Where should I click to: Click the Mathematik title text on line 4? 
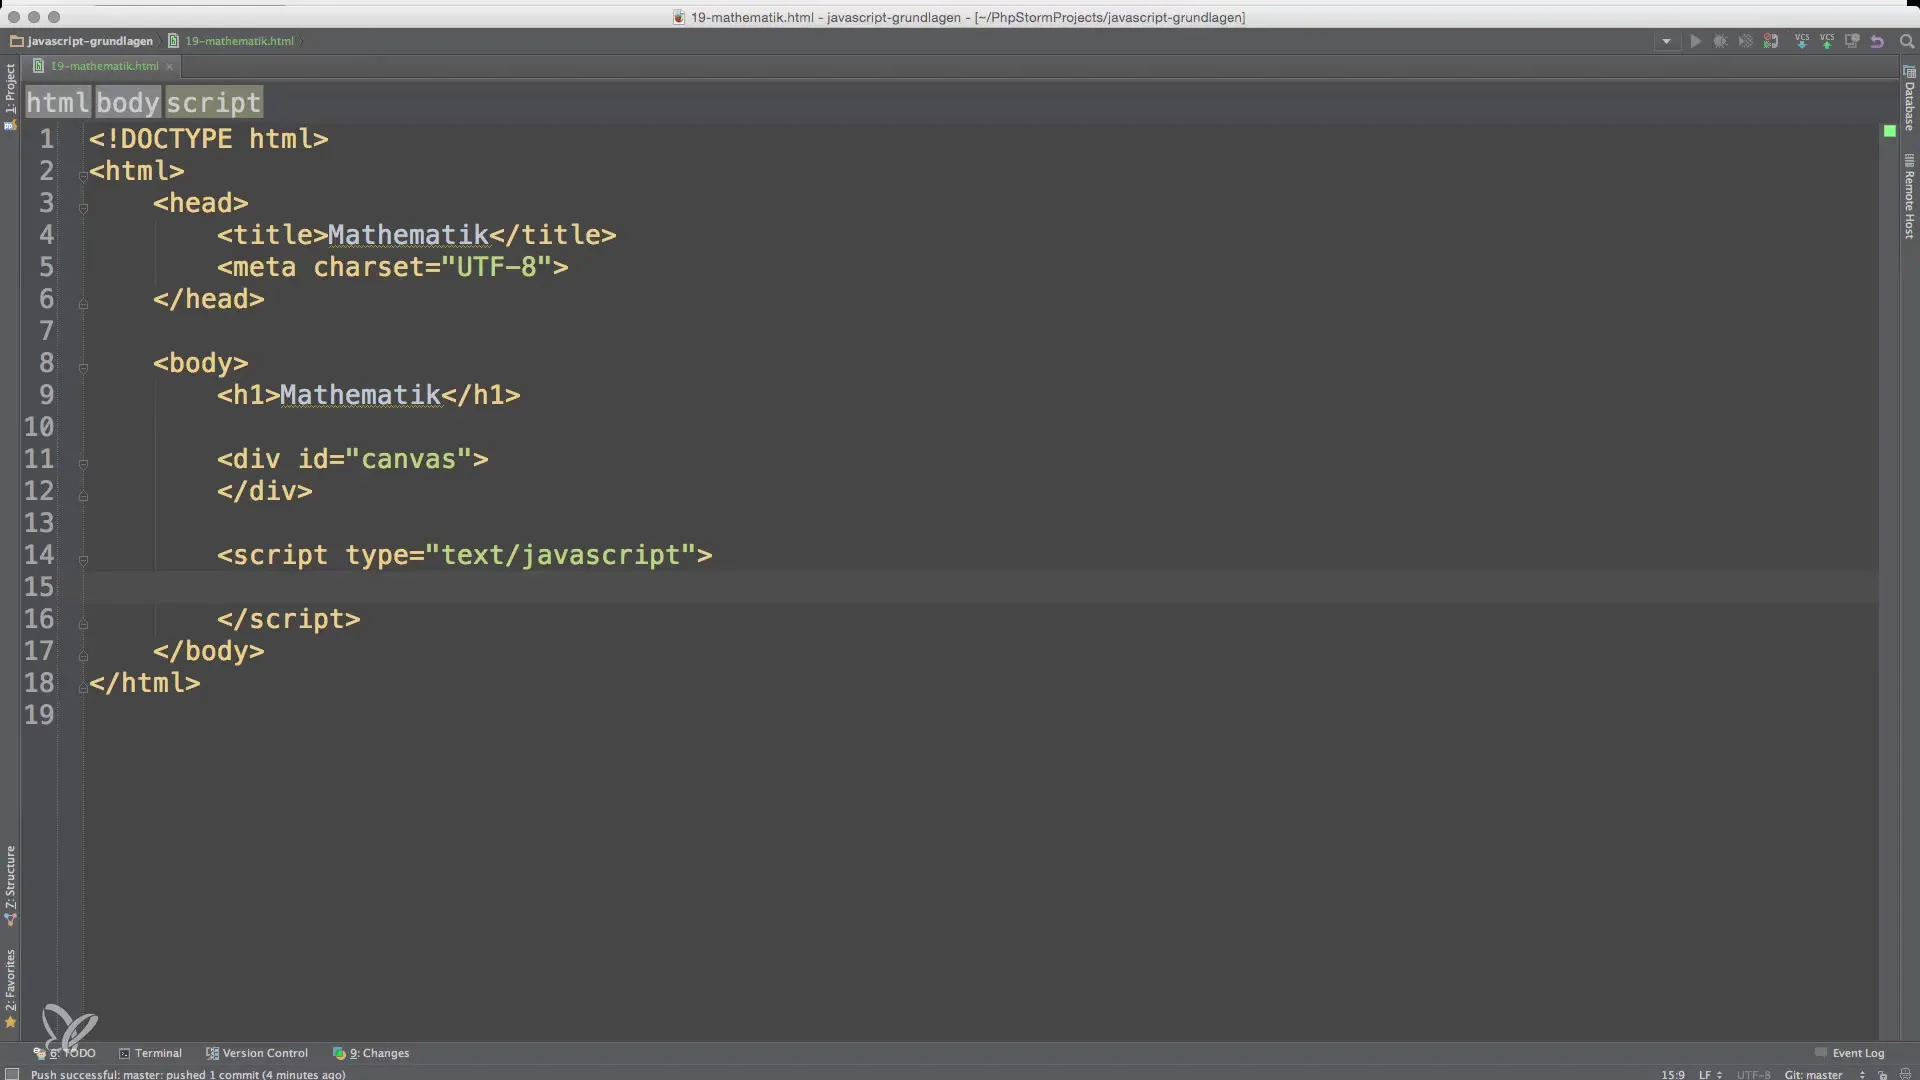click(408, 235)
